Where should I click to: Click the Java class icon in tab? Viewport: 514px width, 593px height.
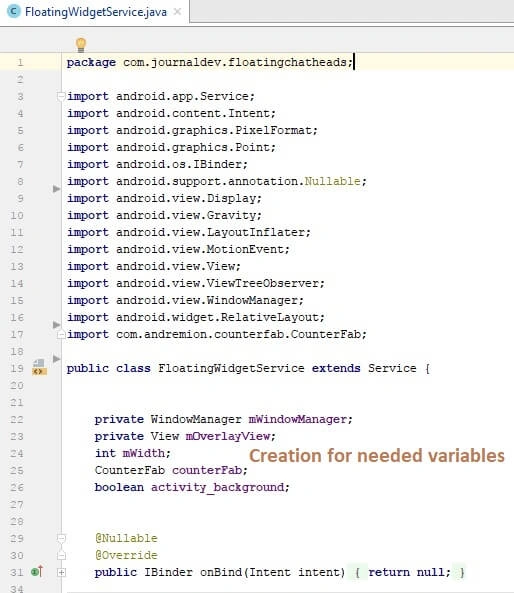pos(14,11)
